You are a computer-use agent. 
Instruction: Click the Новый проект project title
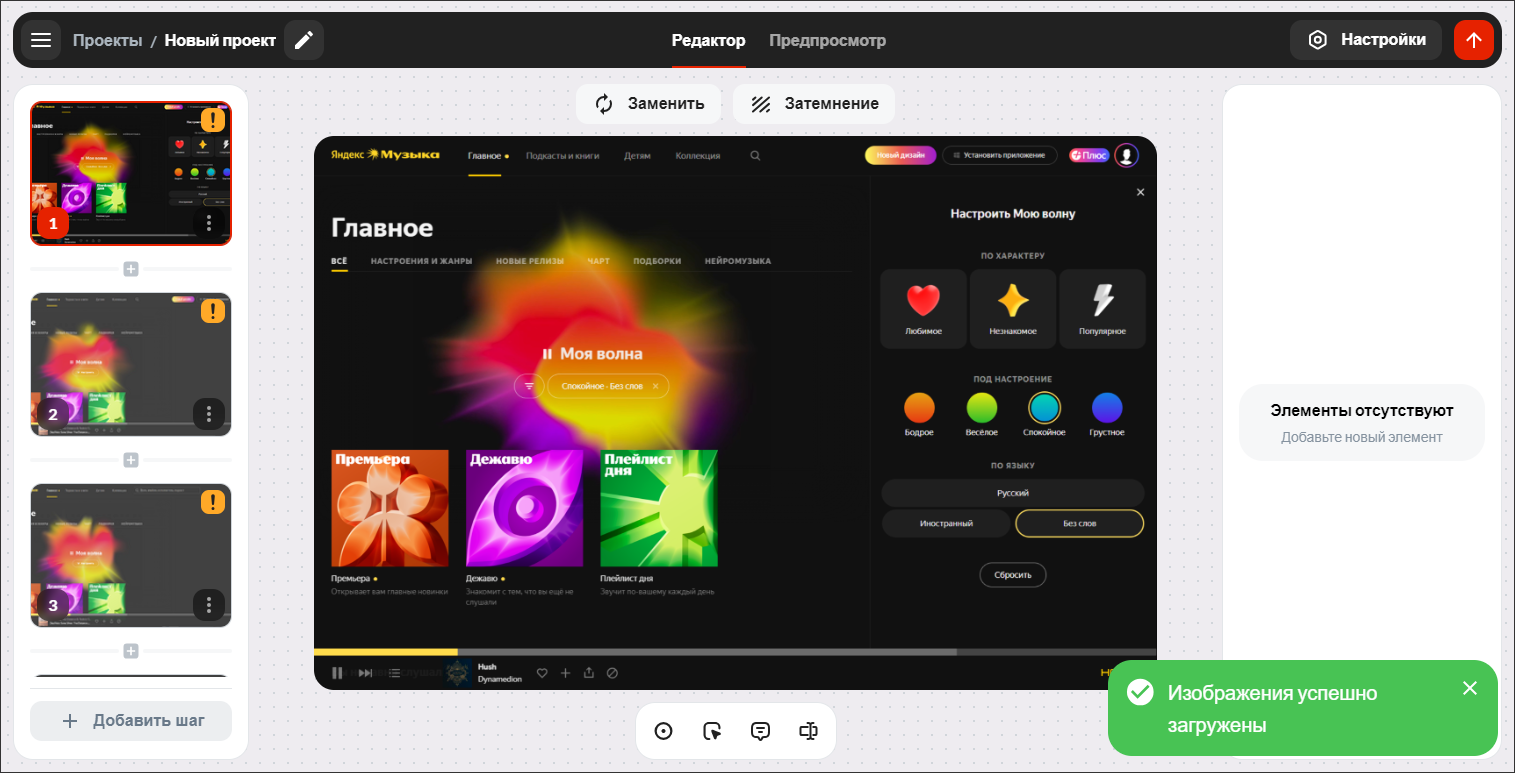coord(220,40)
